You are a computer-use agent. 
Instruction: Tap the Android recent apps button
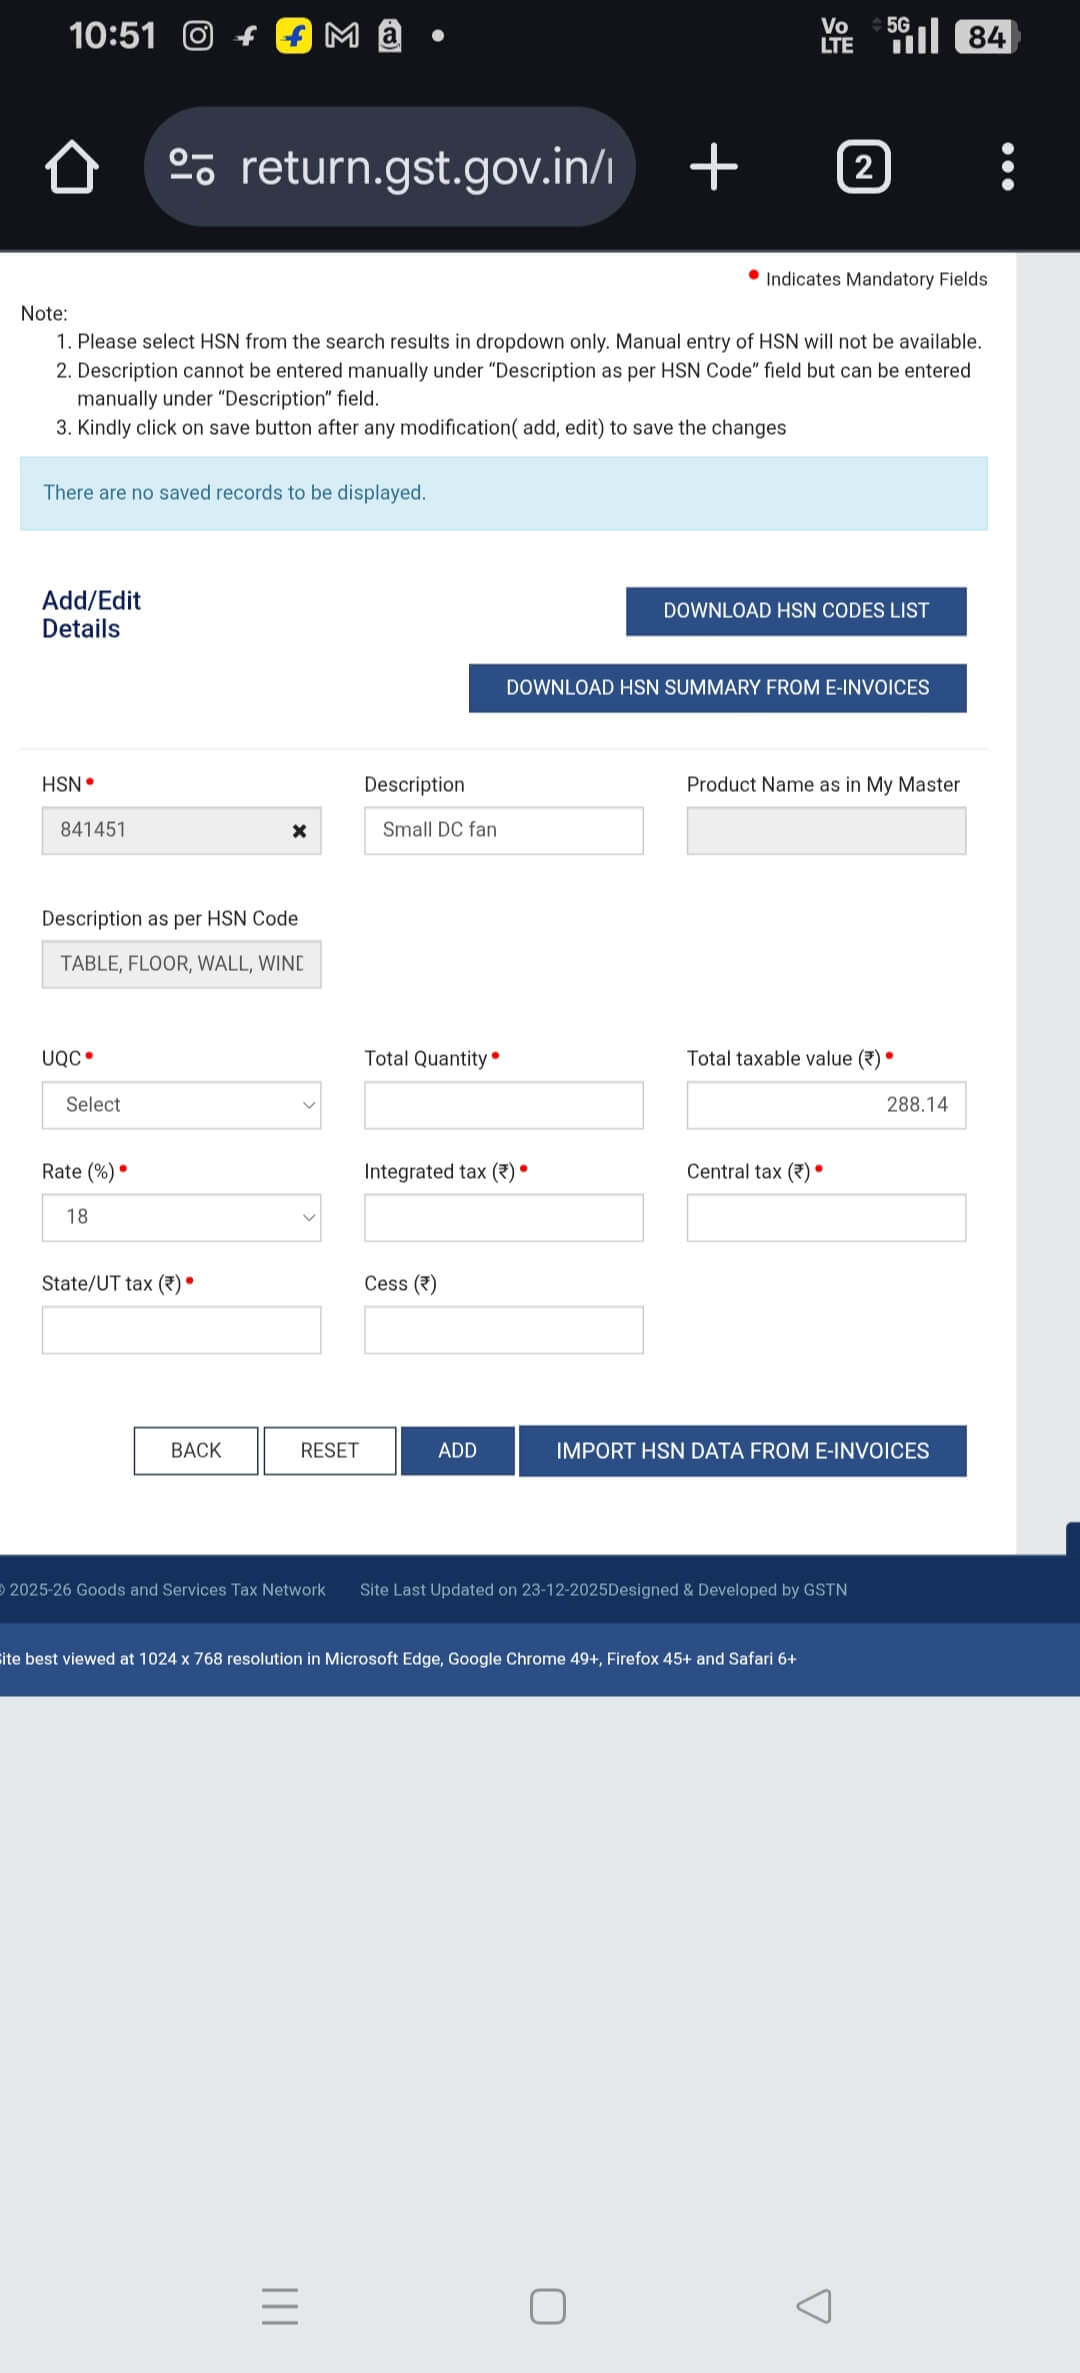coord(280,2306)
